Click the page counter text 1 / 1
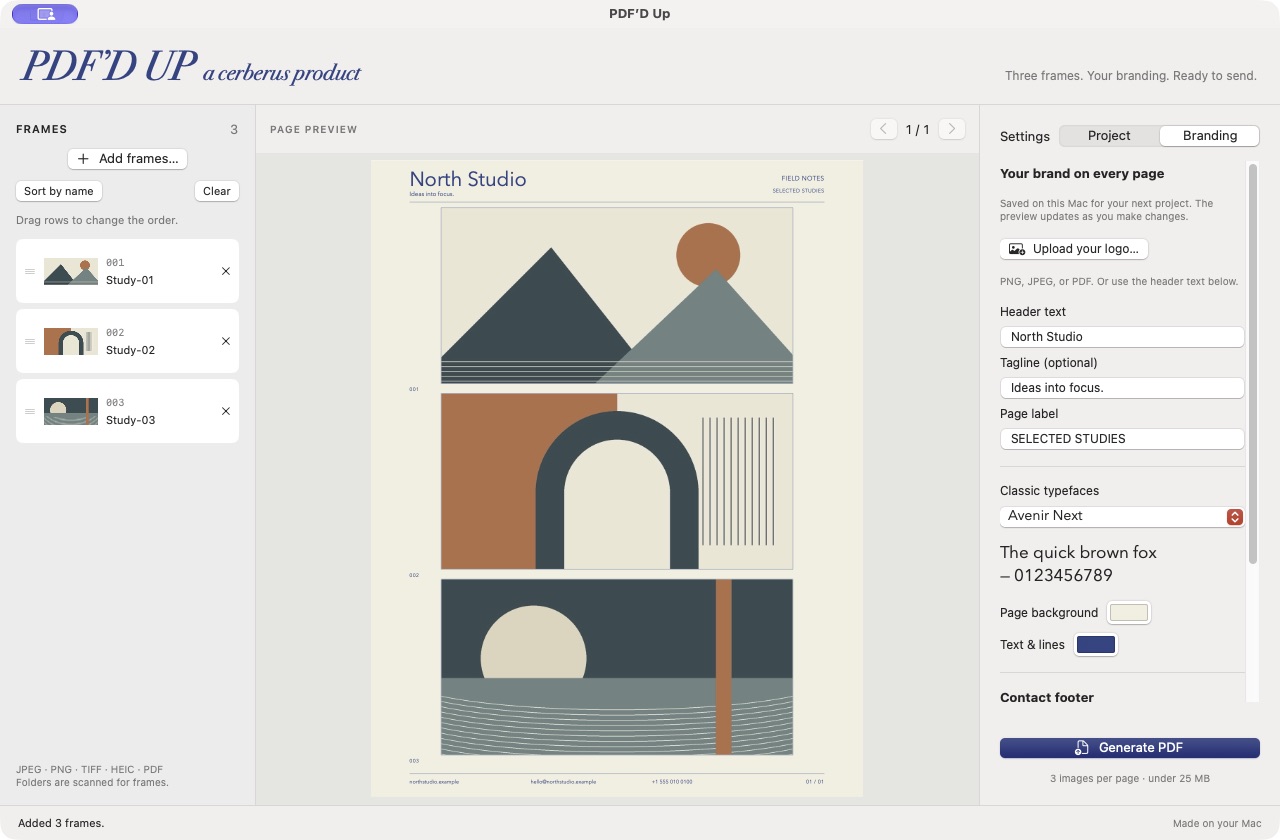The width and height of the screenshot is (1280, 840). pos(918,130)
